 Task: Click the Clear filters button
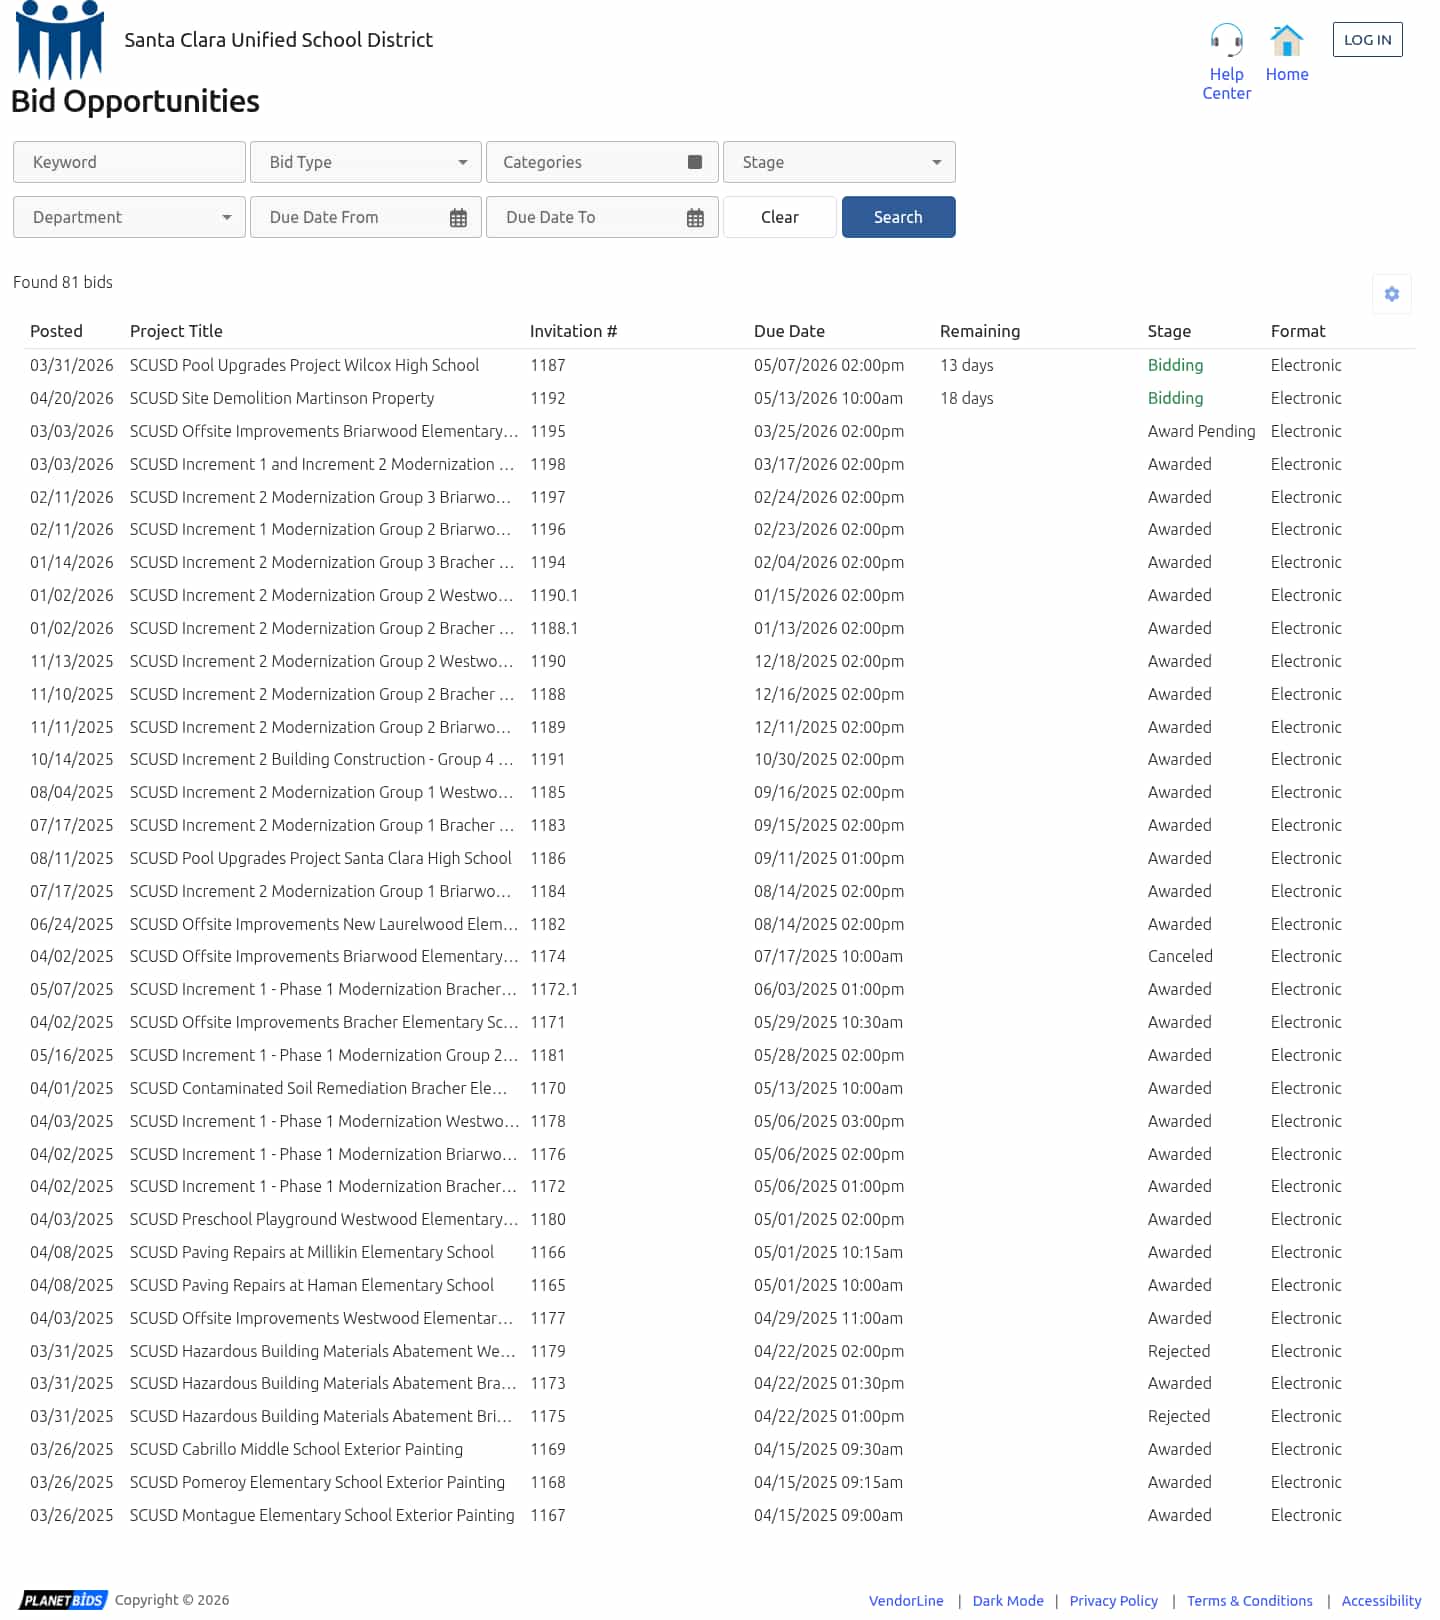pyautogui.click(x=780, y=217)
